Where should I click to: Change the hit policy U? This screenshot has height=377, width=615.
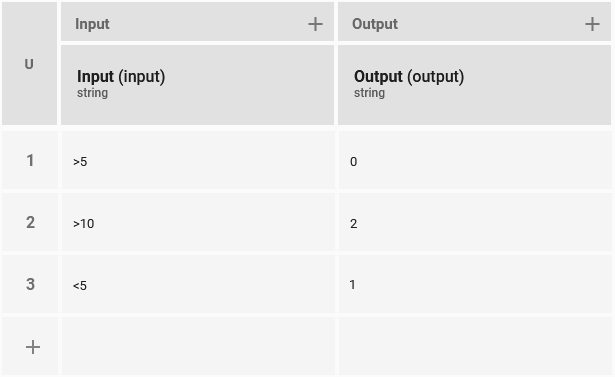click(29, 64)
